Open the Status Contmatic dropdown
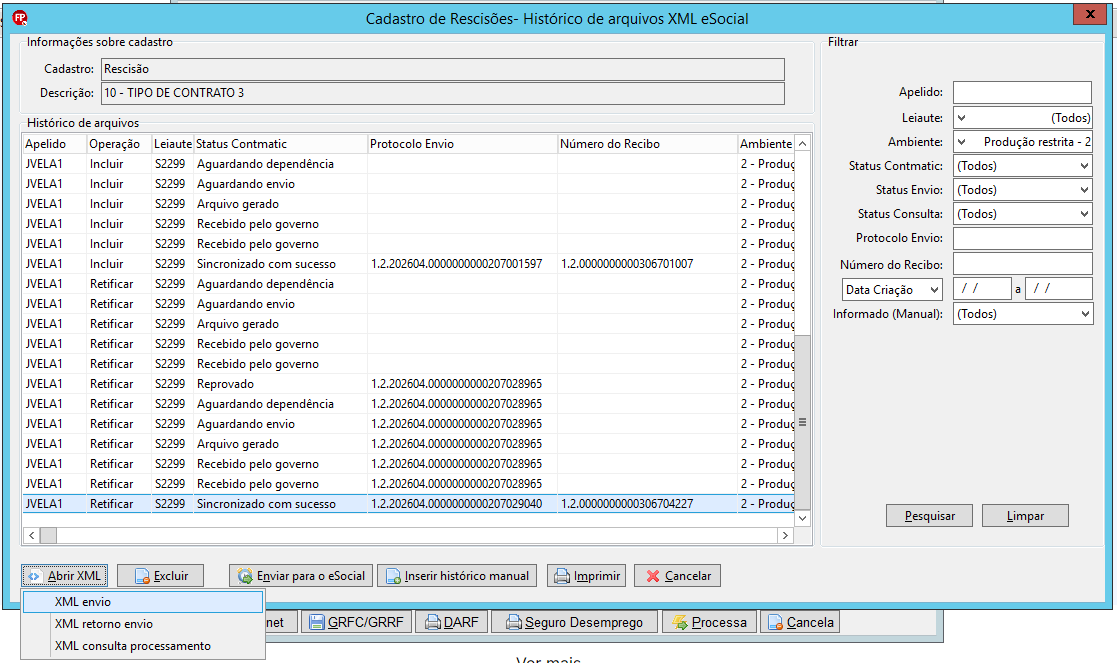The image size is (1117, 663). [x=1022, y=166]
